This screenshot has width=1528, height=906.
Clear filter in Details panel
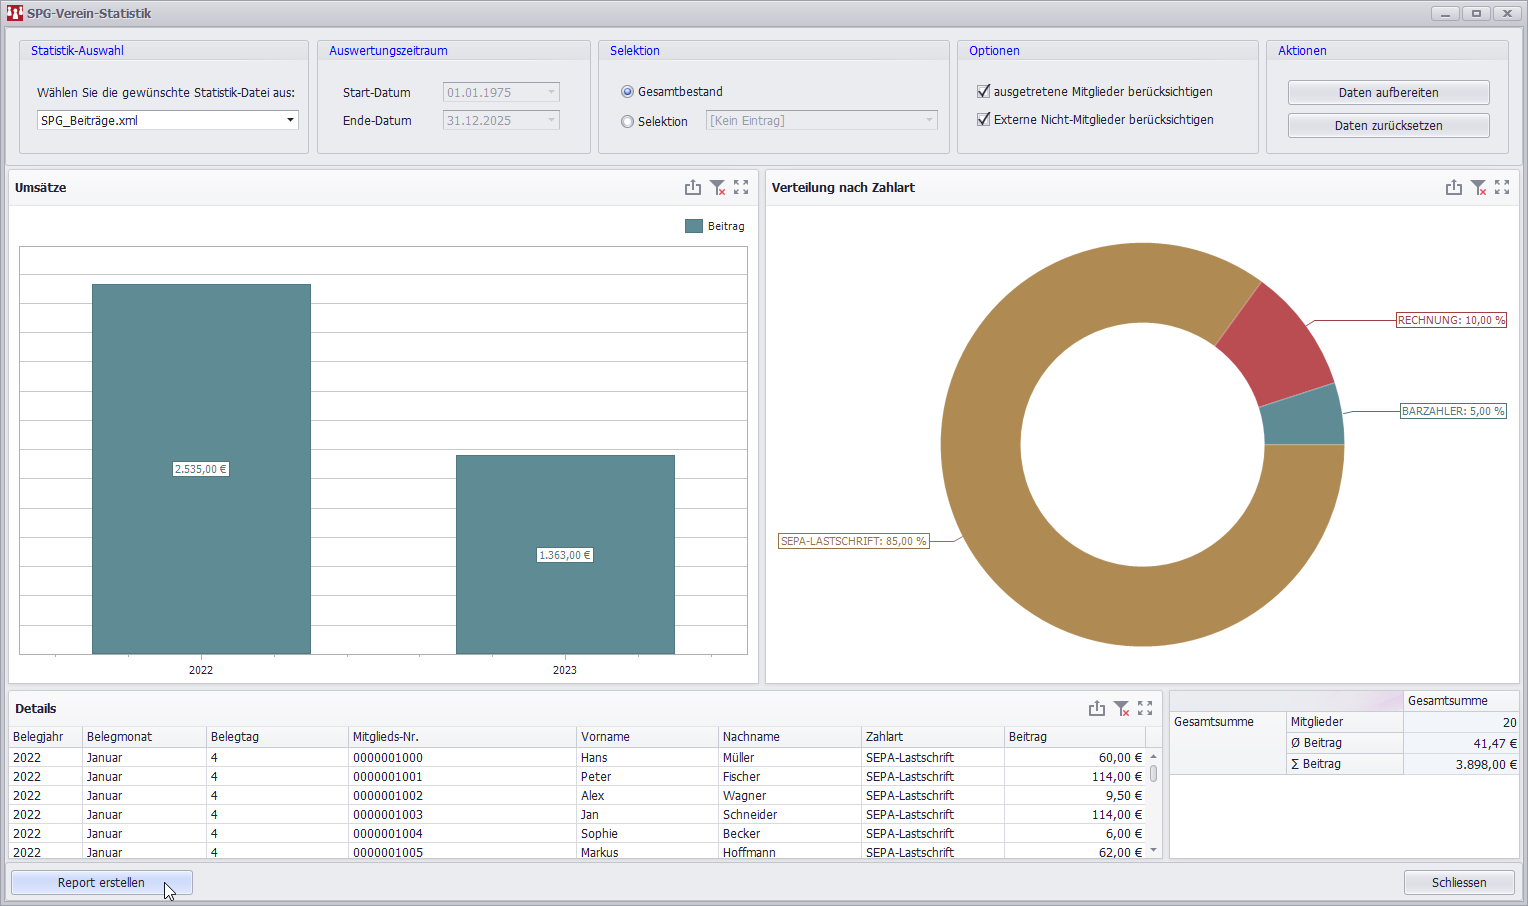pos(1121,708)
